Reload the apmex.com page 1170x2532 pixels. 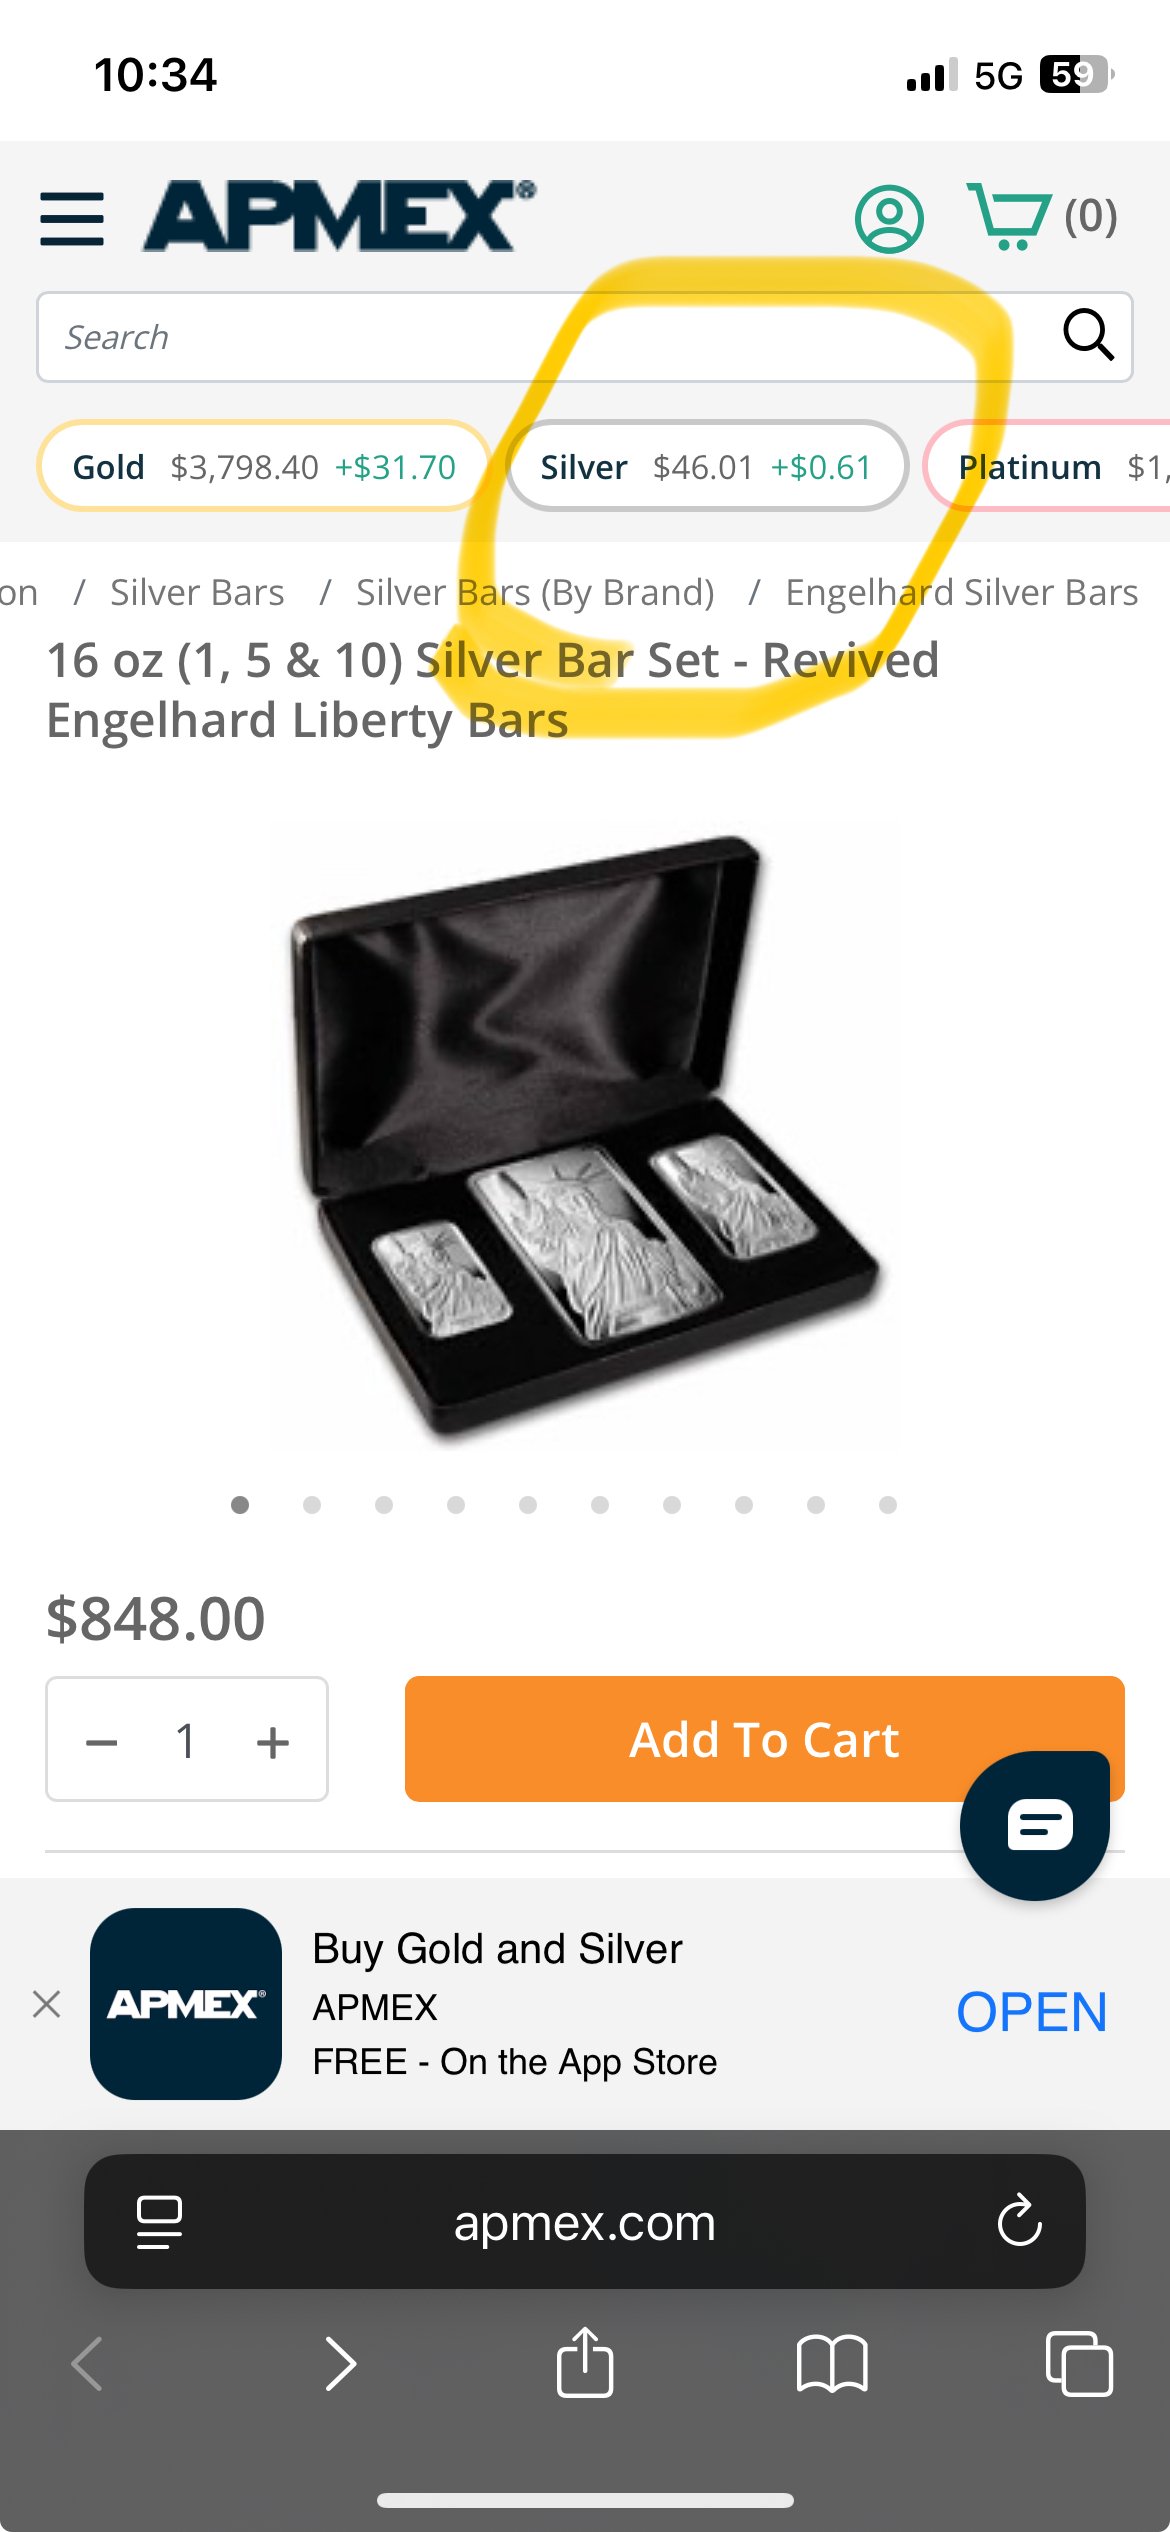pyautogui.click(x=1019, y=2221)
